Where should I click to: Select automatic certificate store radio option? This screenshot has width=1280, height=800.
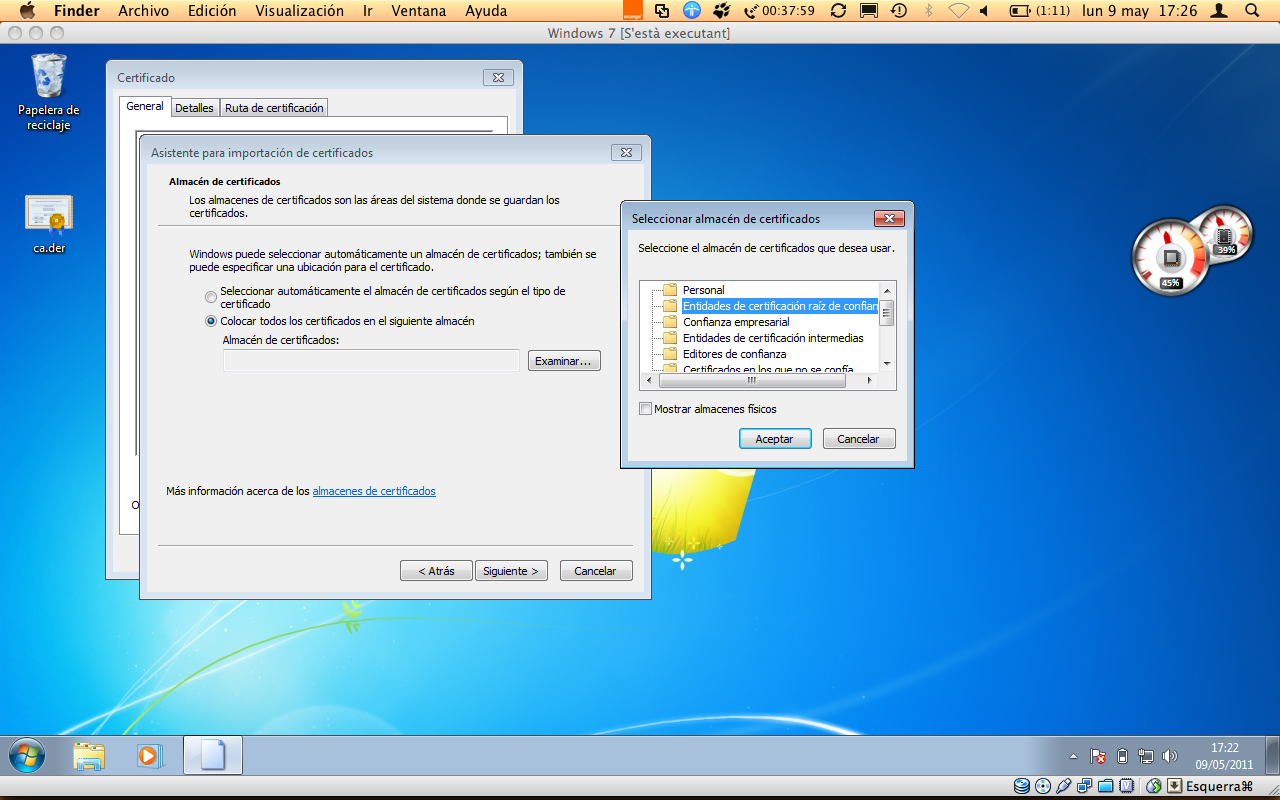pos(210,297)
